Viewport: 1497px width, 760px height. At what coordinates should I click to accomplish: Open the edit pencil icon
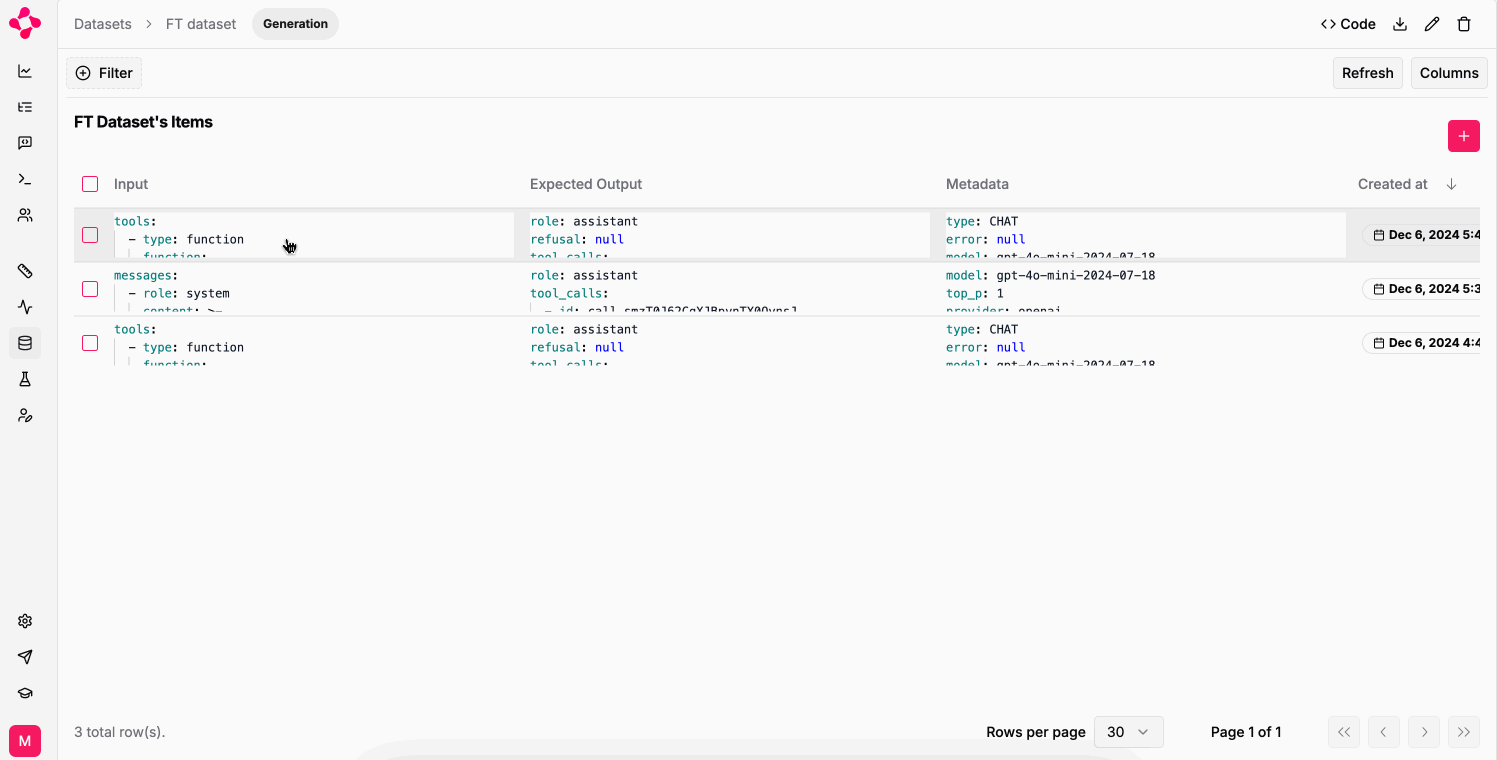1431,23
